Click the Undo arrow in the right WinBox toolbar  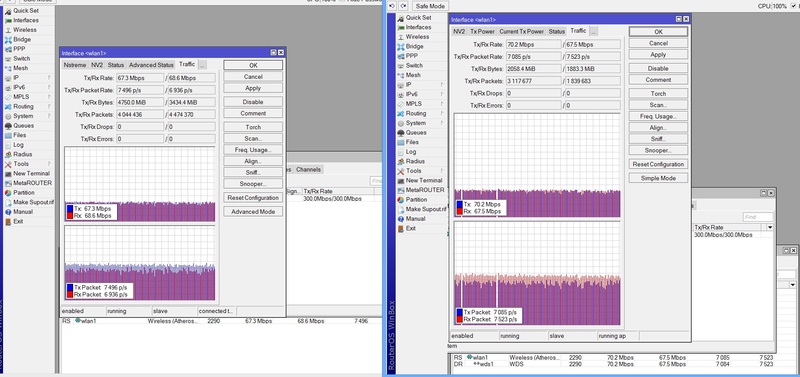(392, 6)
